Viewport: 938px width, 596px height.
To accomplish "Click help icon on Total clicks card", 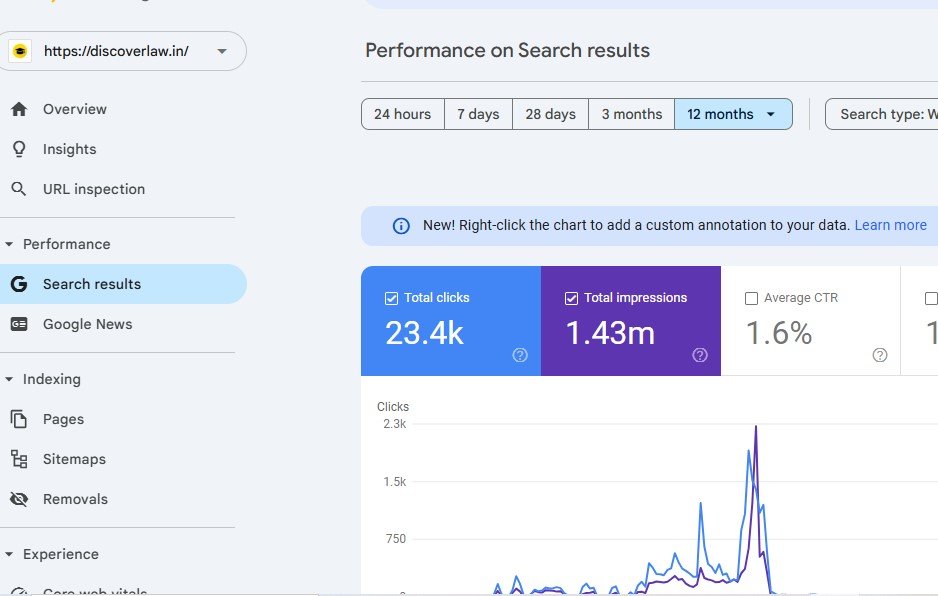I will click(x=520, y=355).
